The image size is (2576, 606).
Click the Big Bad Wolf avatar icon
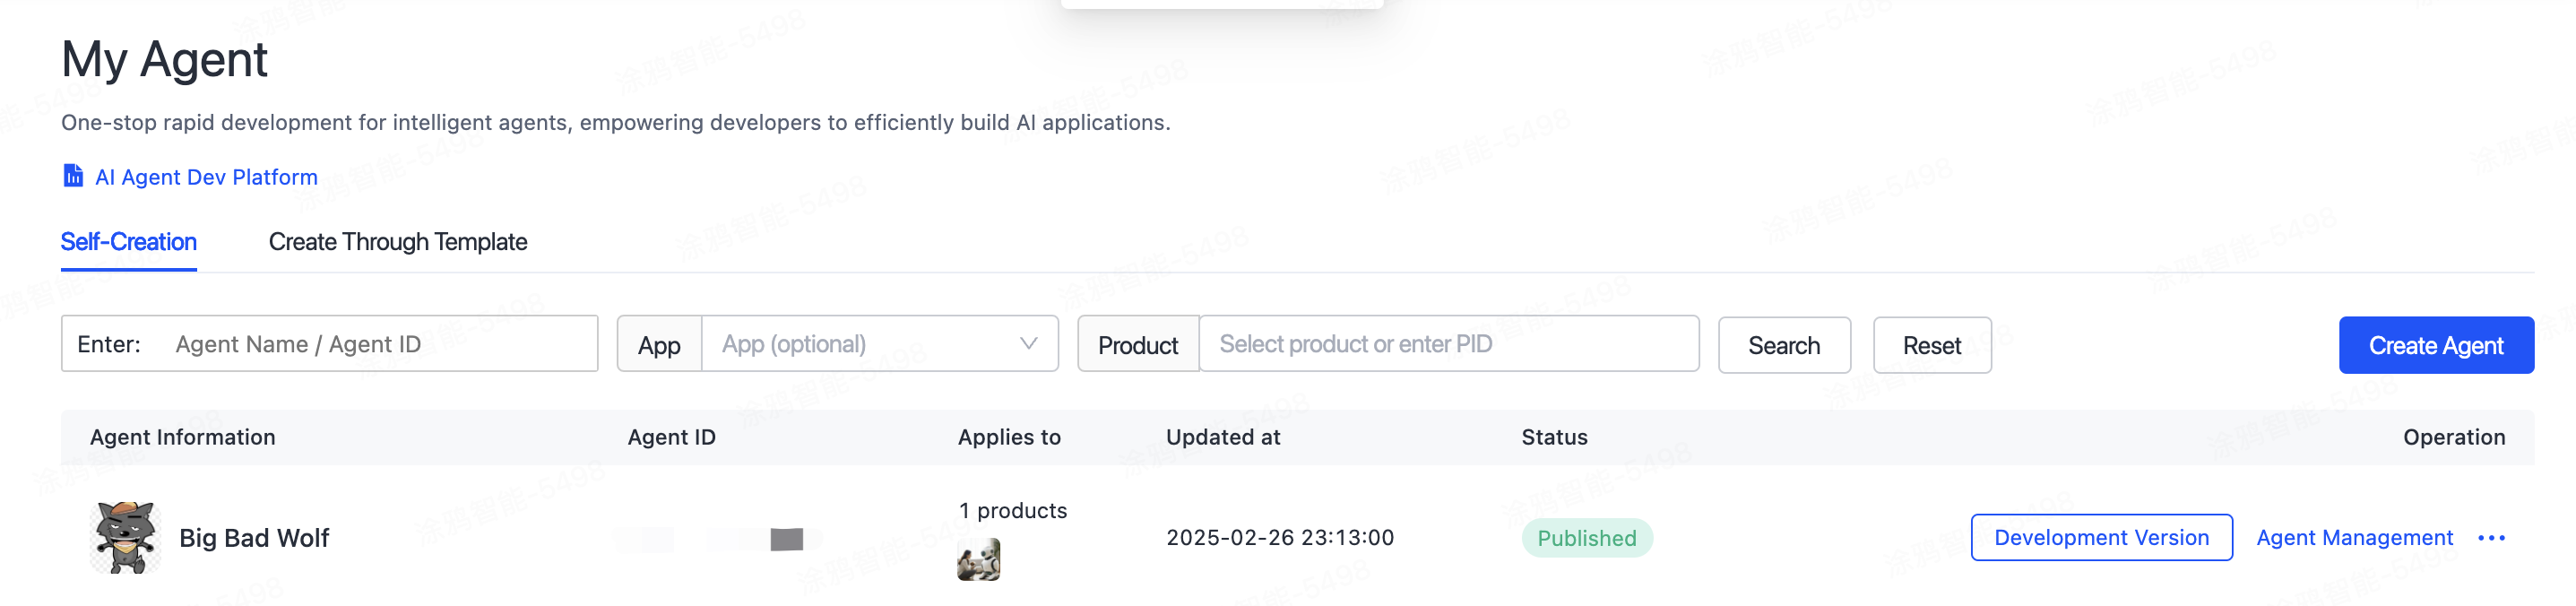pos(125,538)
